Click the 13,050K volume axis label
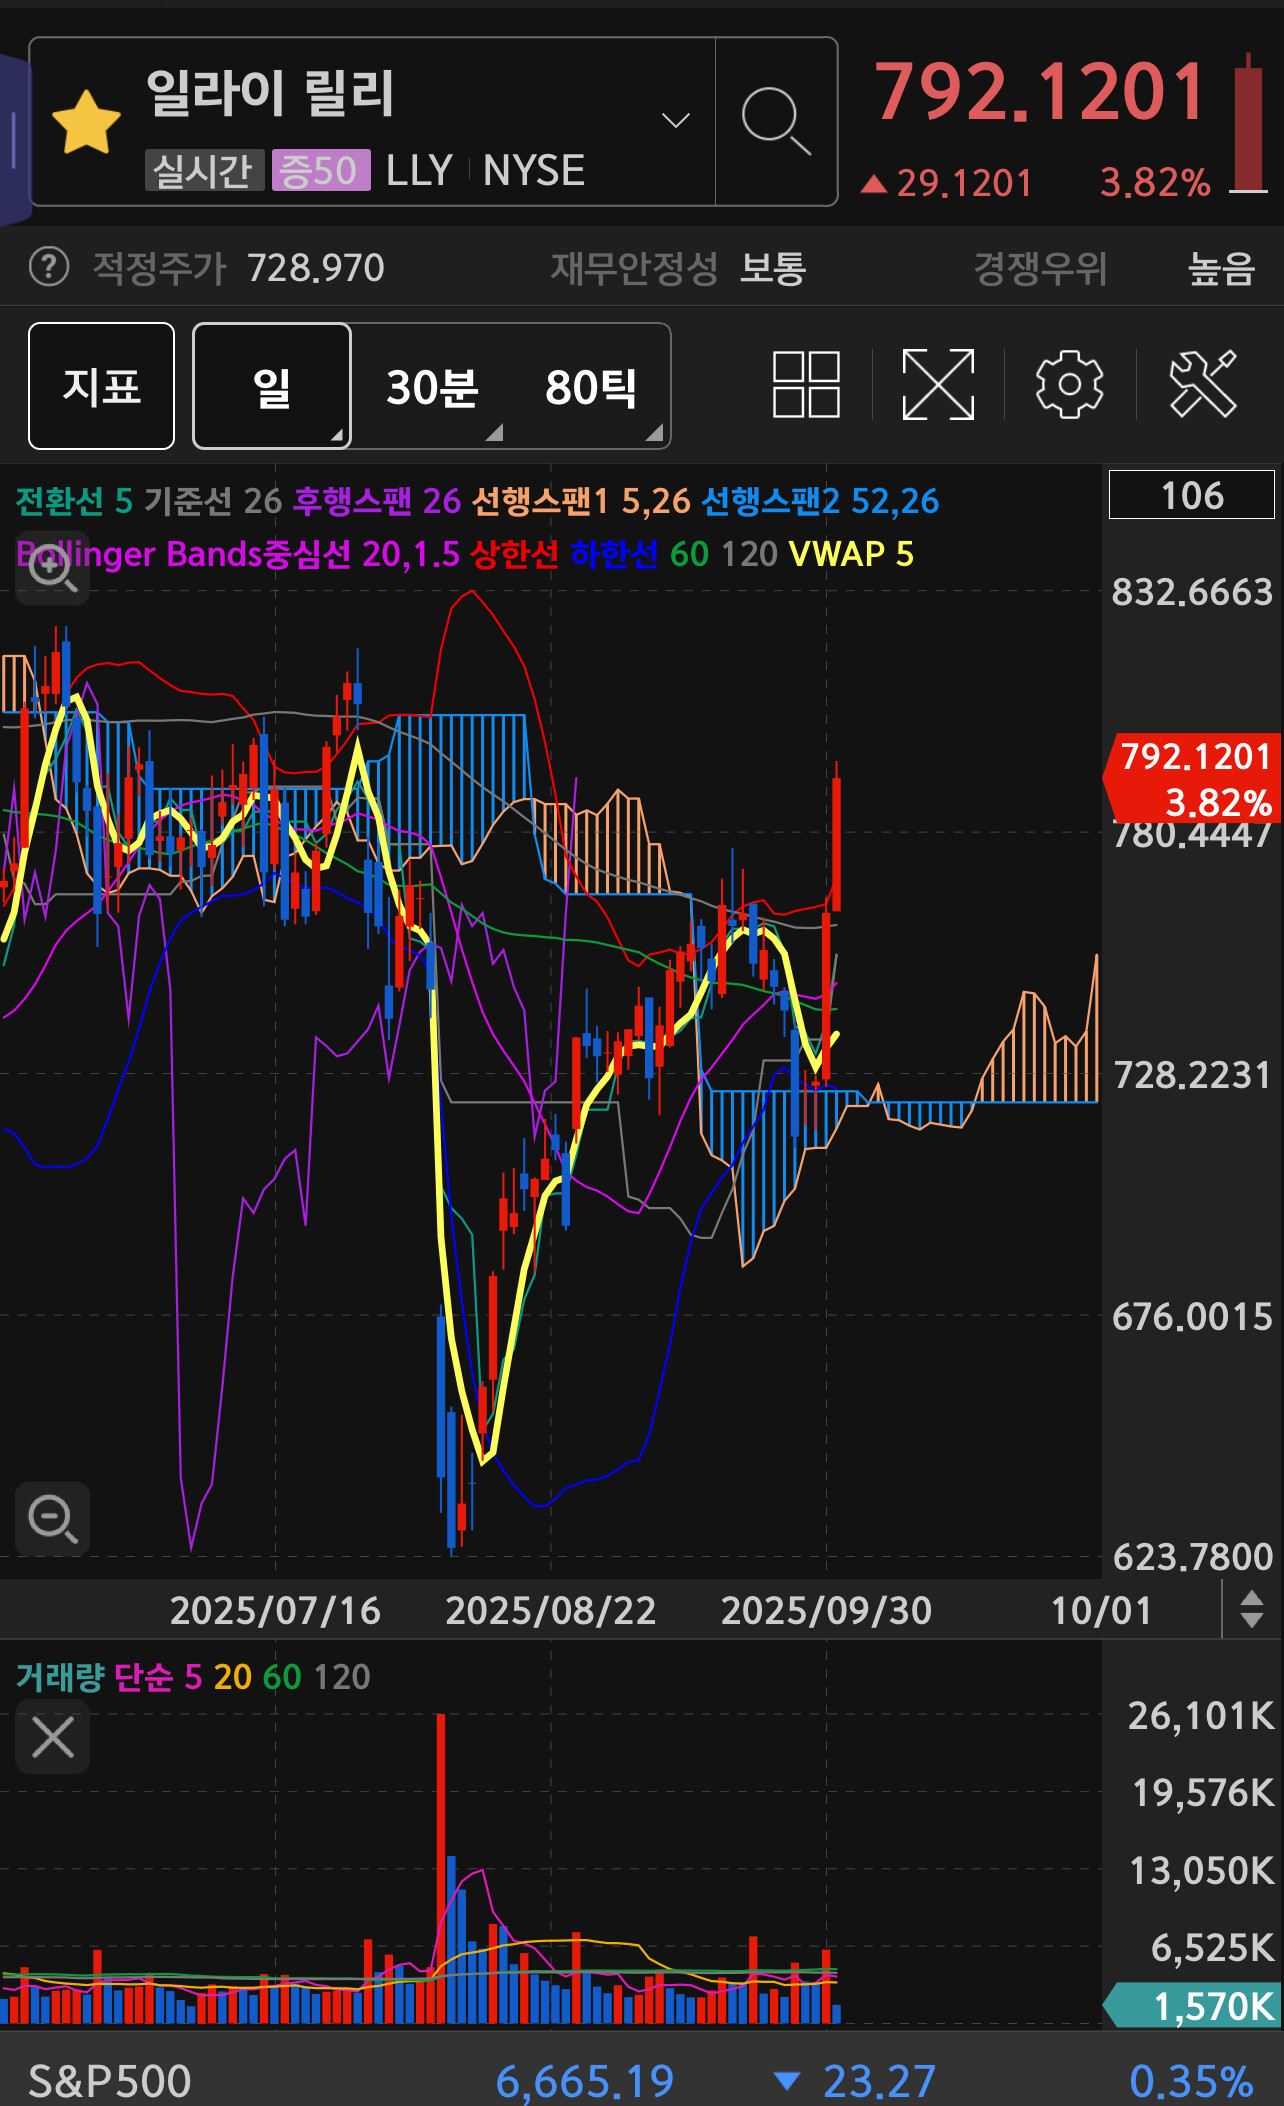 pyautogui.click(x=1201, y=1871)
